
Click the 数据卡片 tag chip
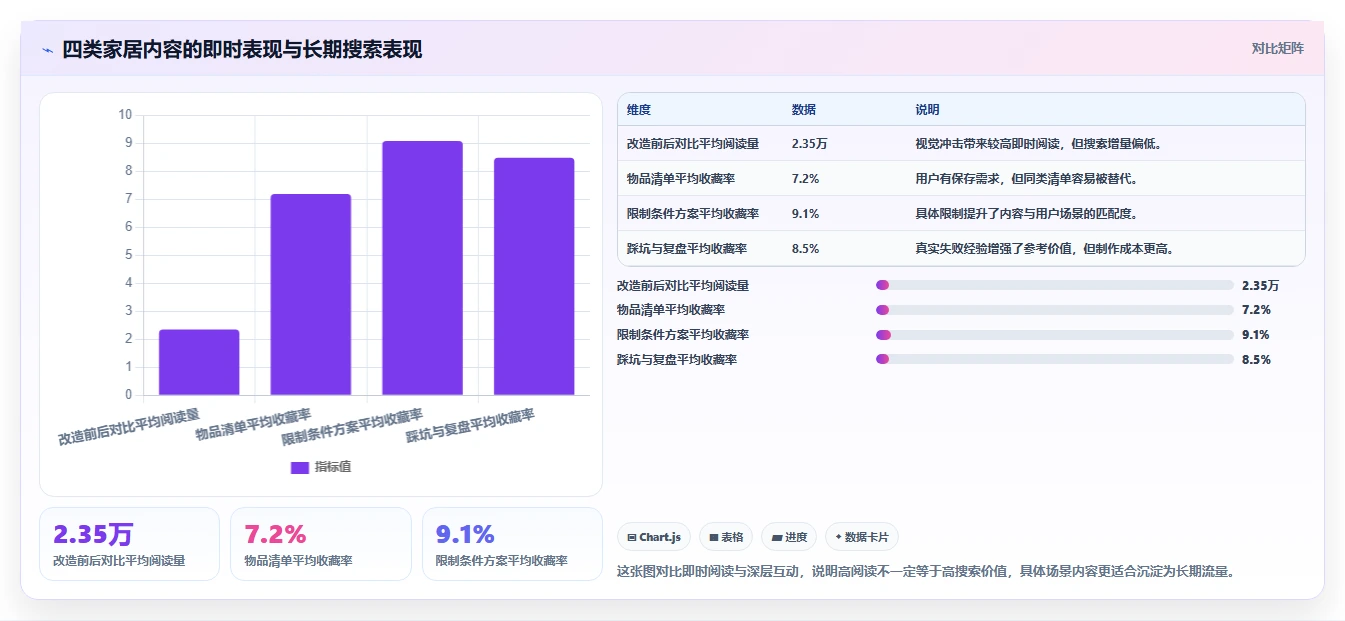tap(862, 537)
